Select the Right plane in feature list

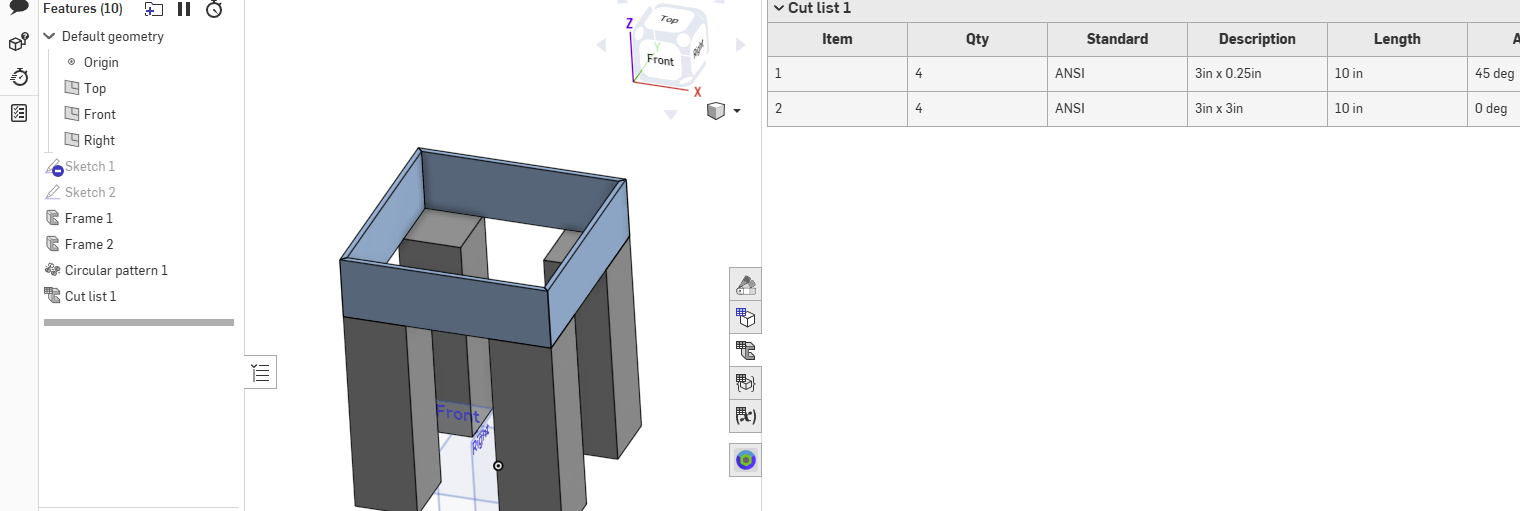[x=99, y=140]
